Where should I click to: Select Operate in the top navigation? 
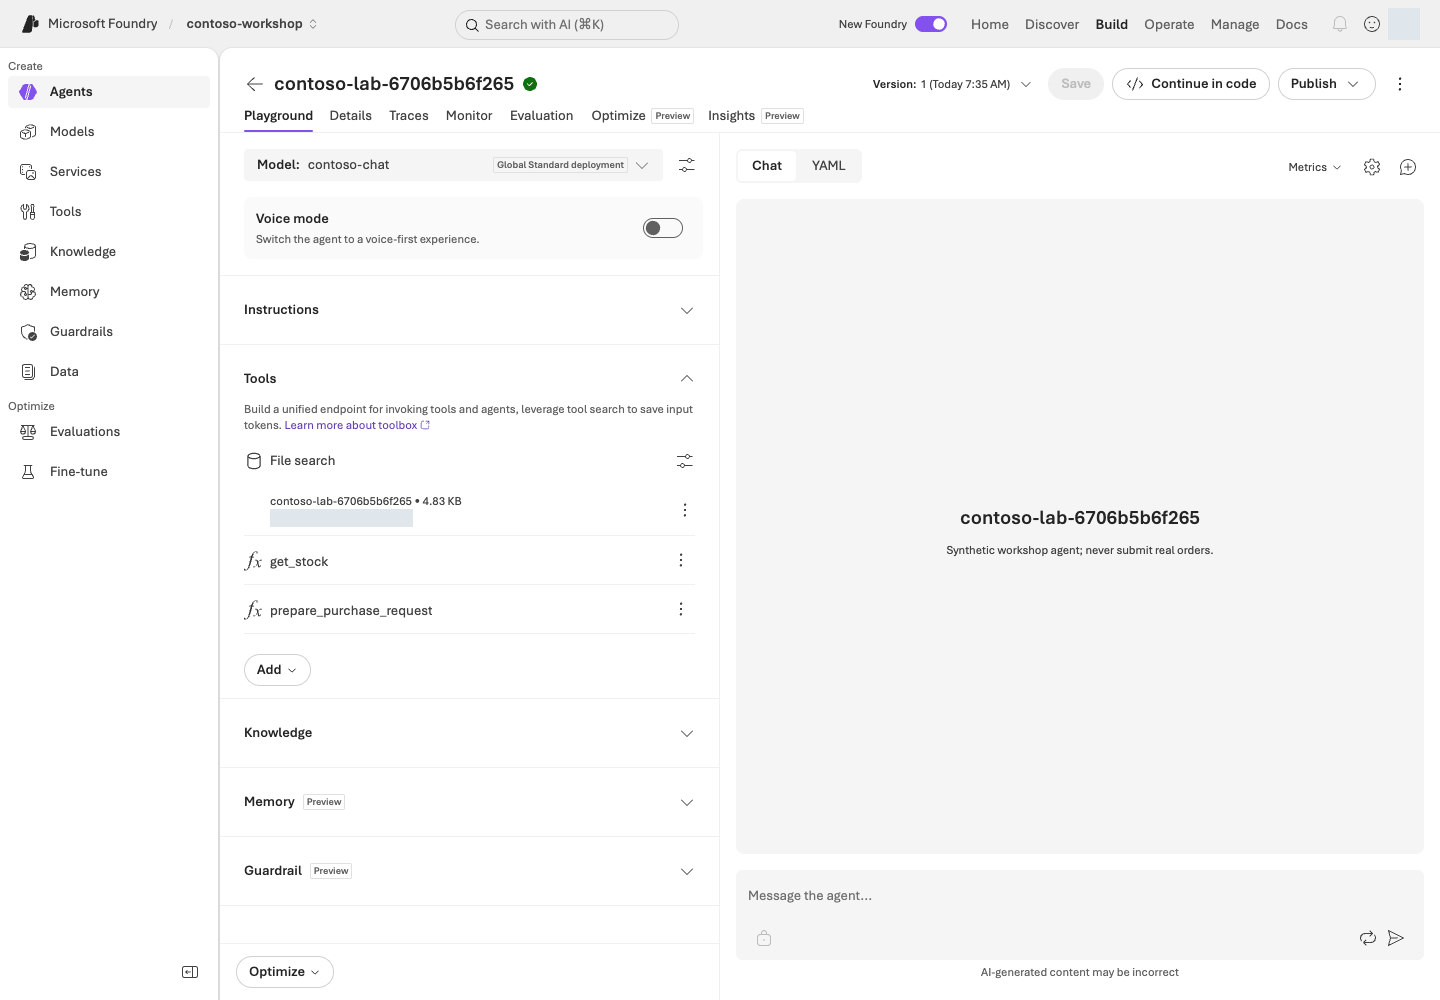(x=1169, y=24)
